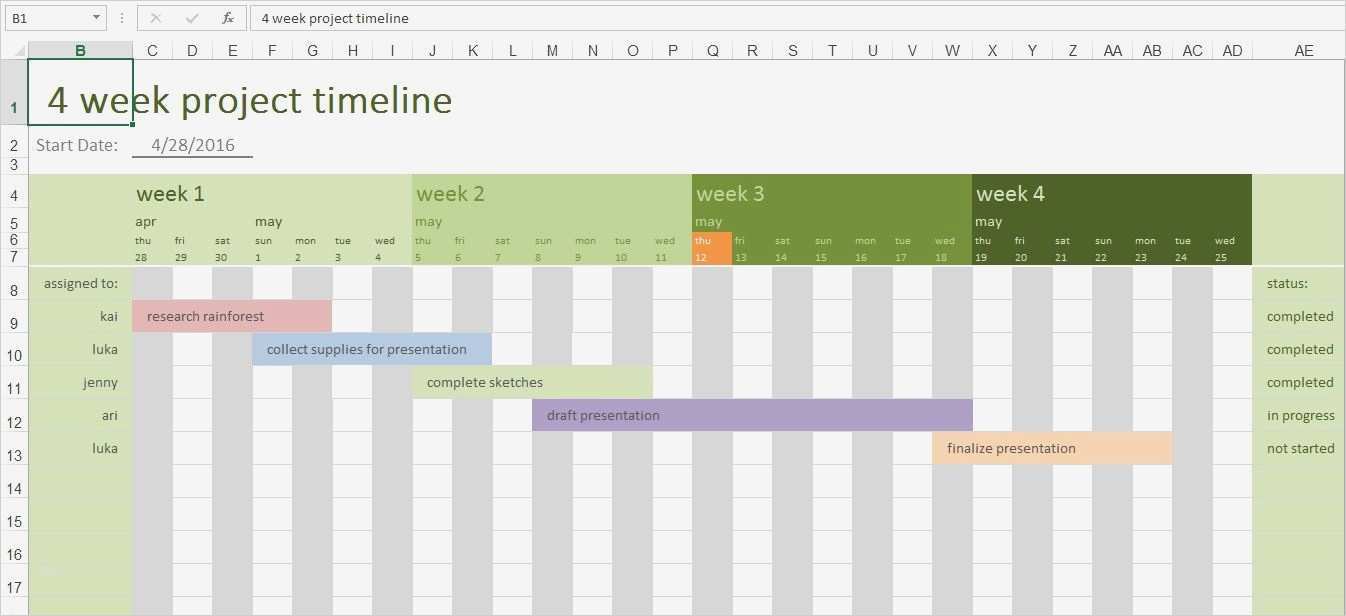Viewport: 1346px width, 616px height.
Task: Select column C header
Action: (x=152, y=50)
